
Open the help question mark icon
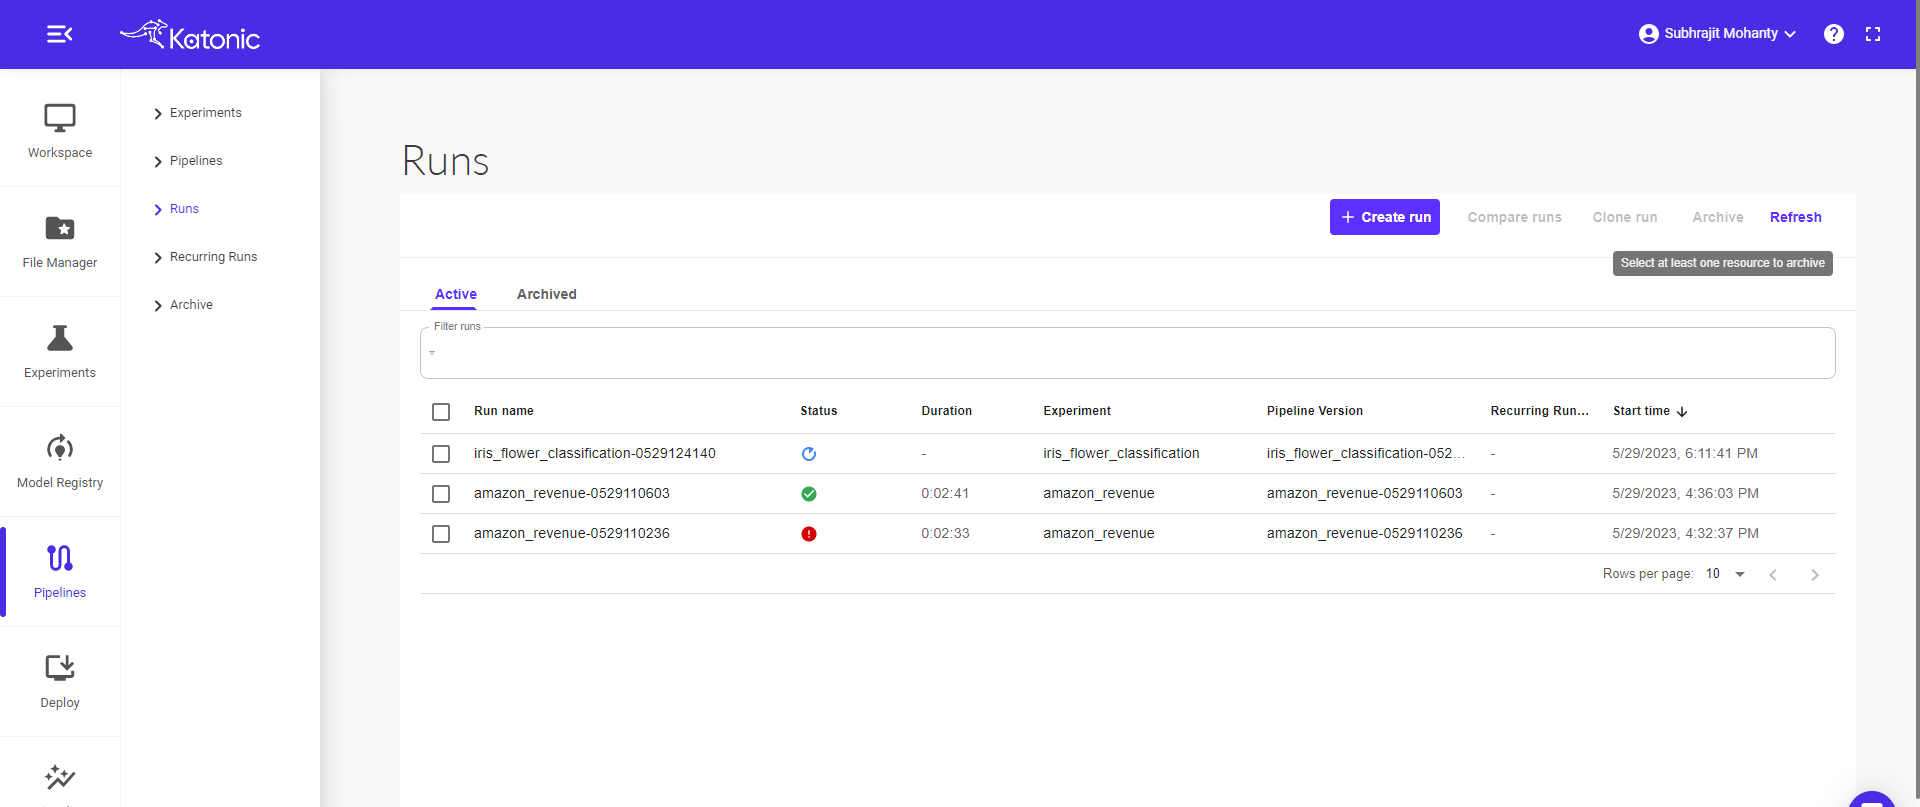pos(1834,34)
